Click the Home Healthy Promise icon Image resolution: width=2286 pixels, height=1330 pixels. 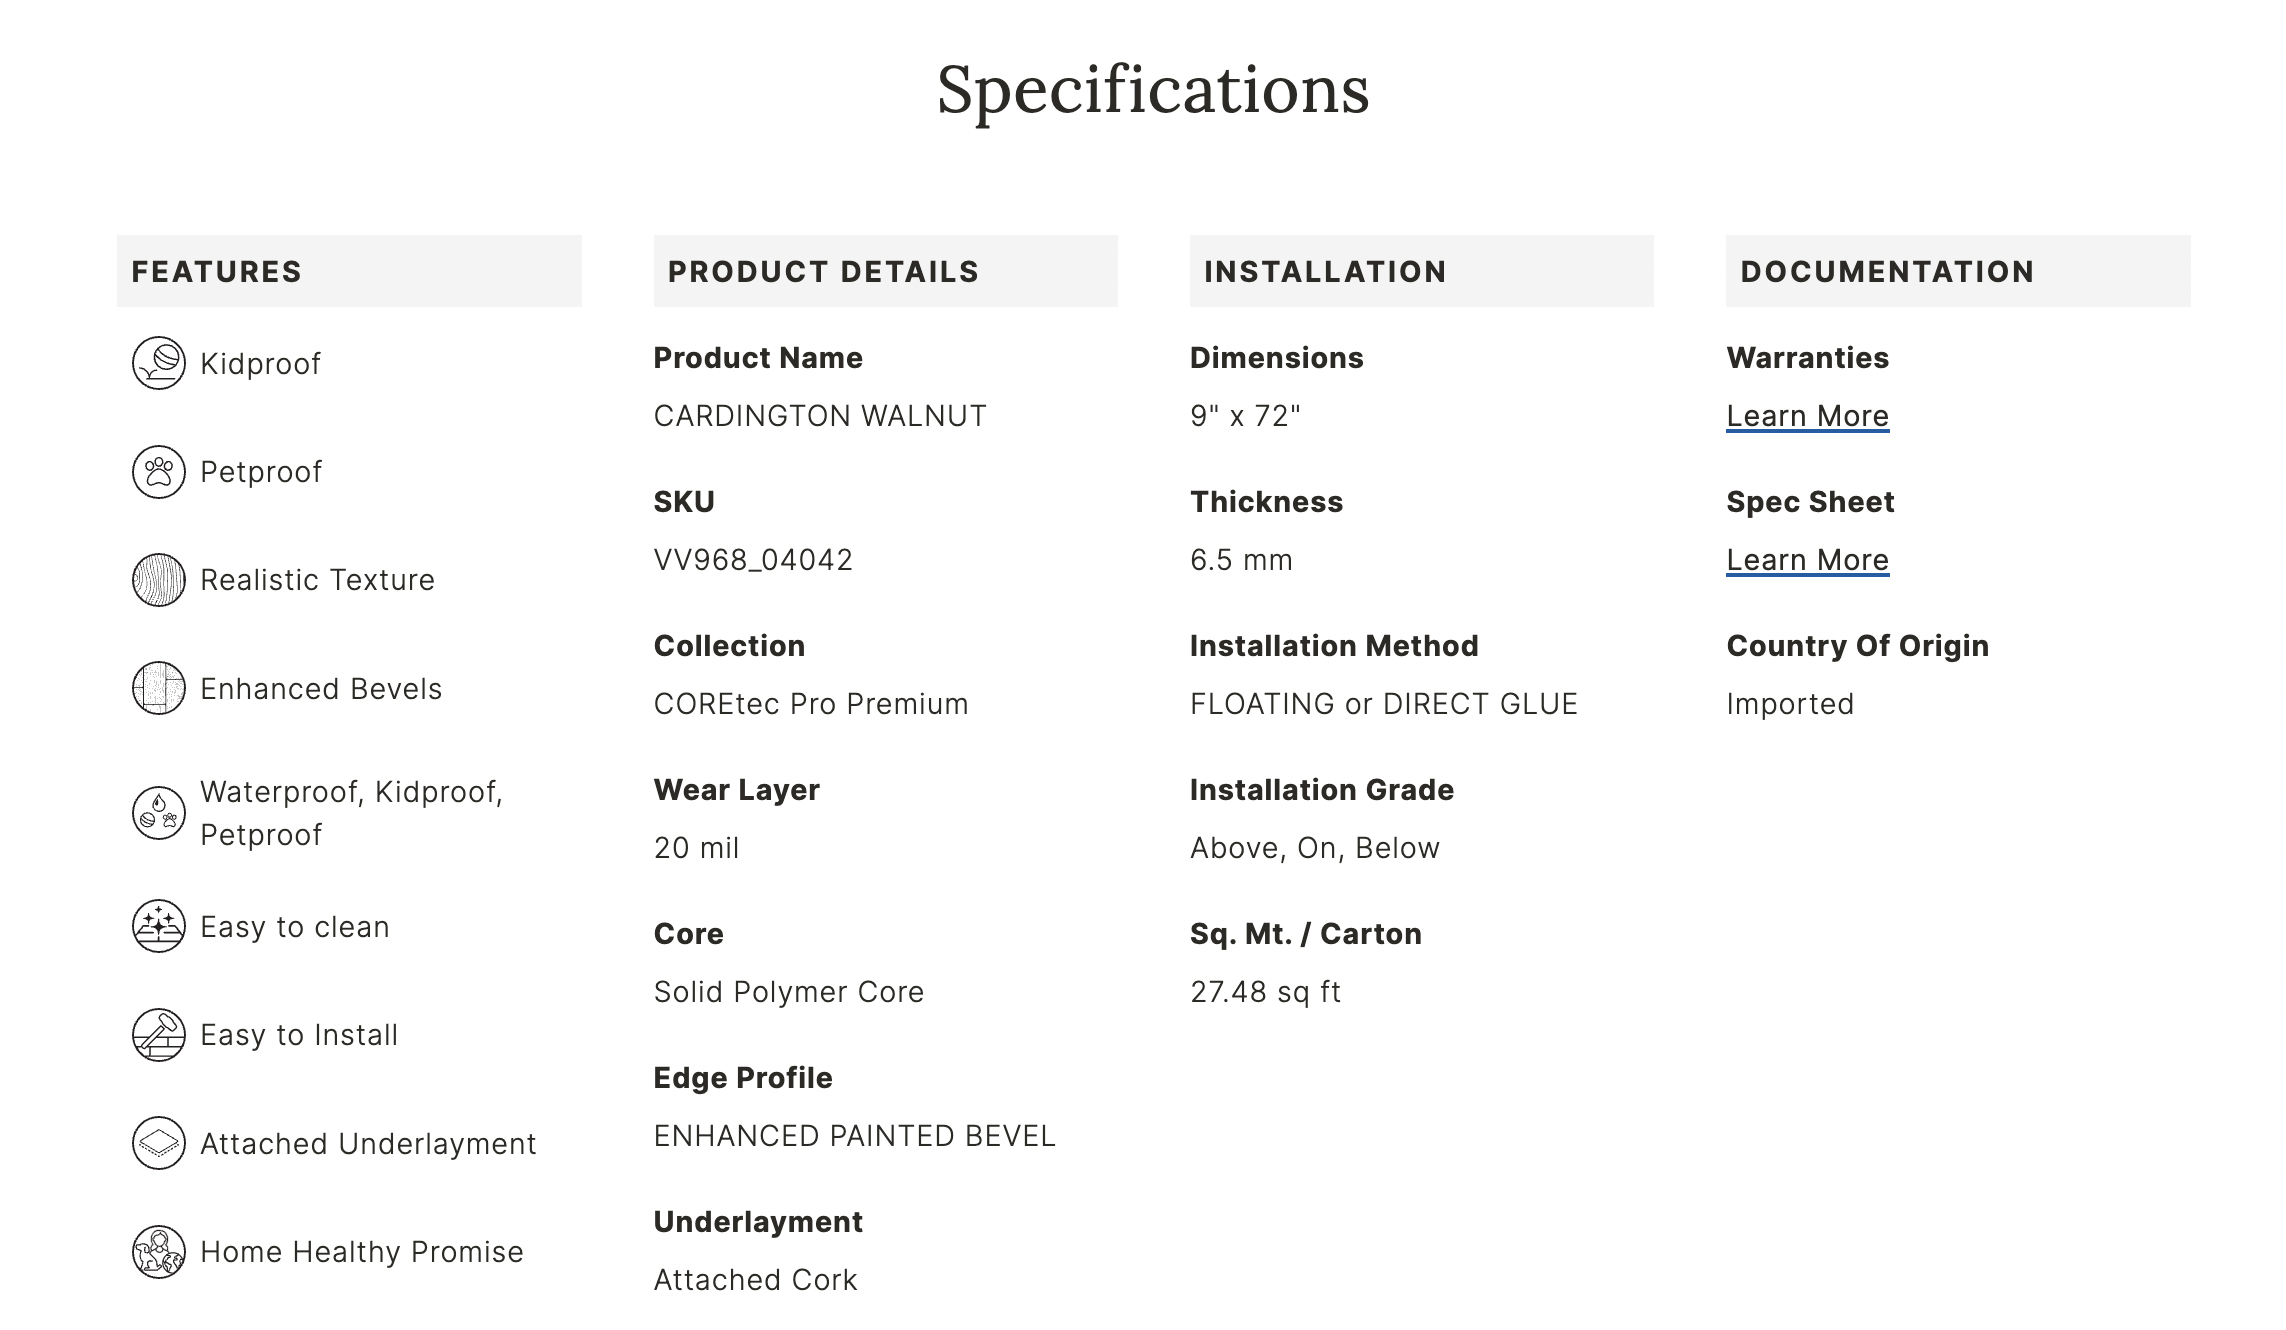[x=159, y=1251]
